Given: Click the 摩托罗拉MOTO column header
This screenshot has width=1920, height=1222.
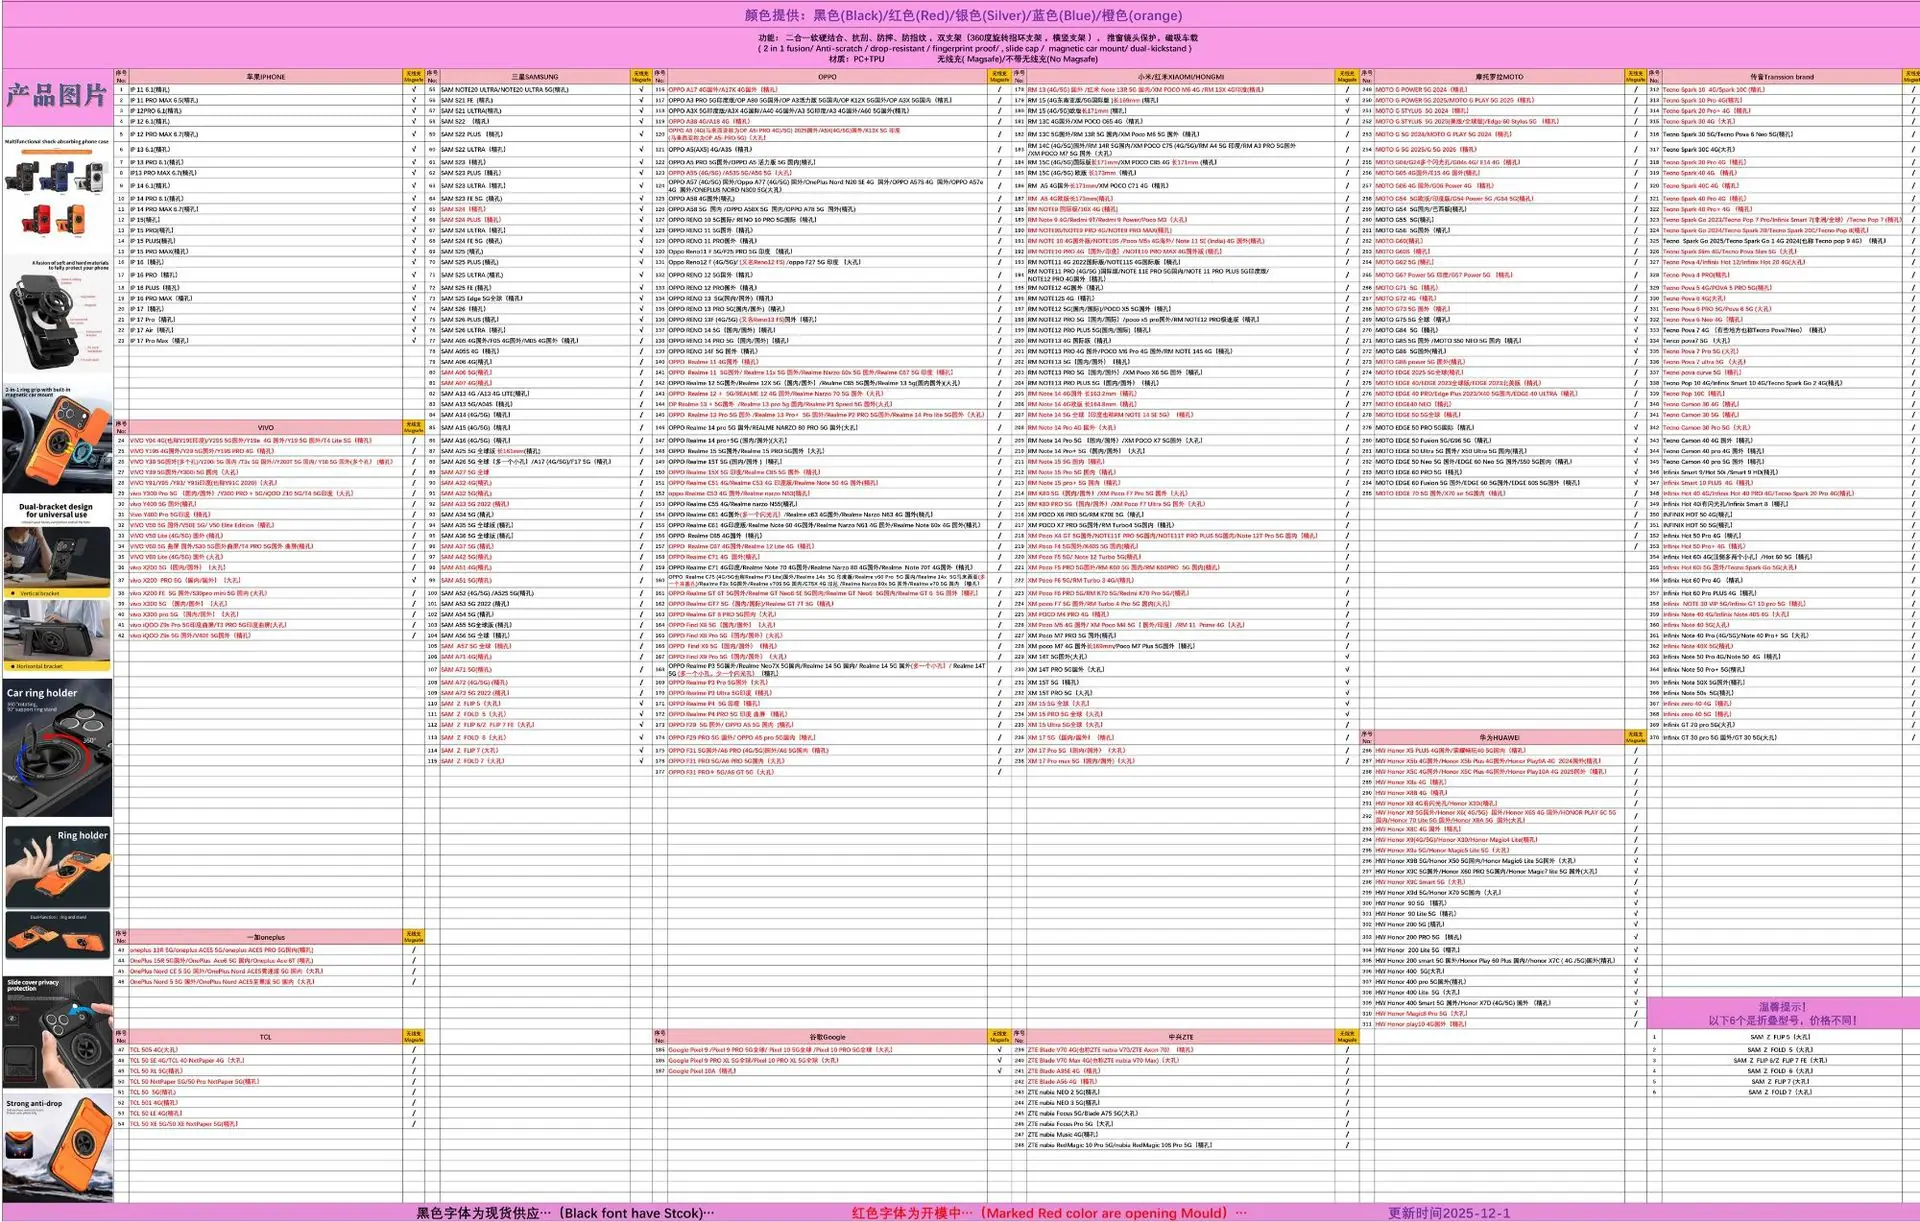Looking at the screenshot, I should coord(1499,77).
